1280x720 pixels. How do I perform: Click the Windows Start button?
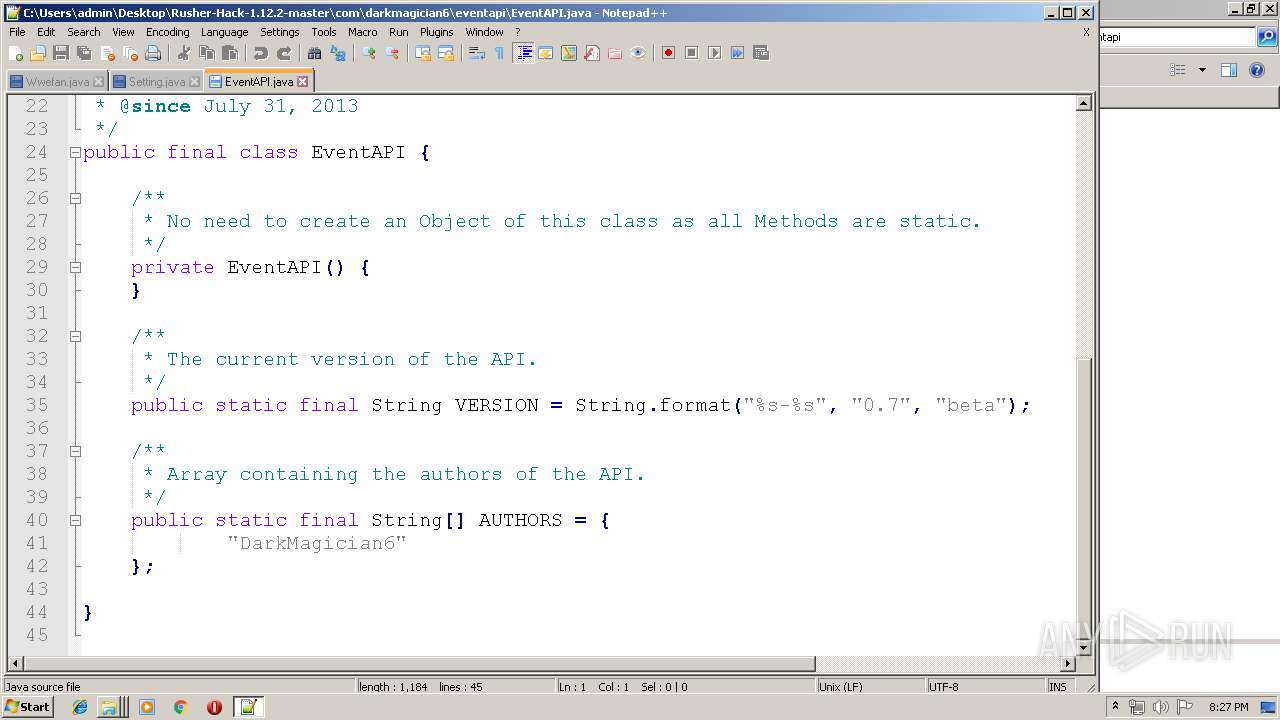tap(28, 707)
